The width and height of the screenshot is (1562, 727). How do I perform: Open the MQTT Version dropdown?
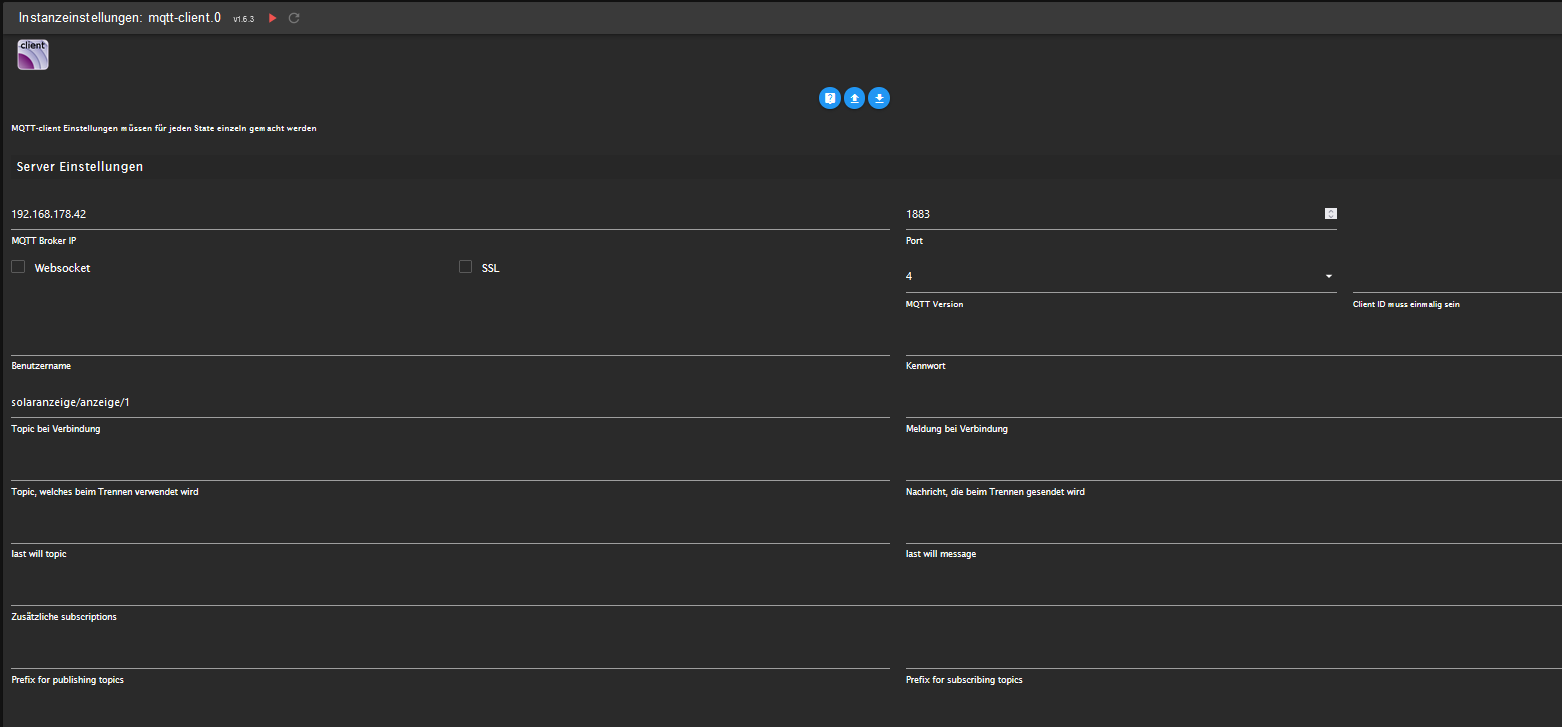click(x=1121, y=276)
